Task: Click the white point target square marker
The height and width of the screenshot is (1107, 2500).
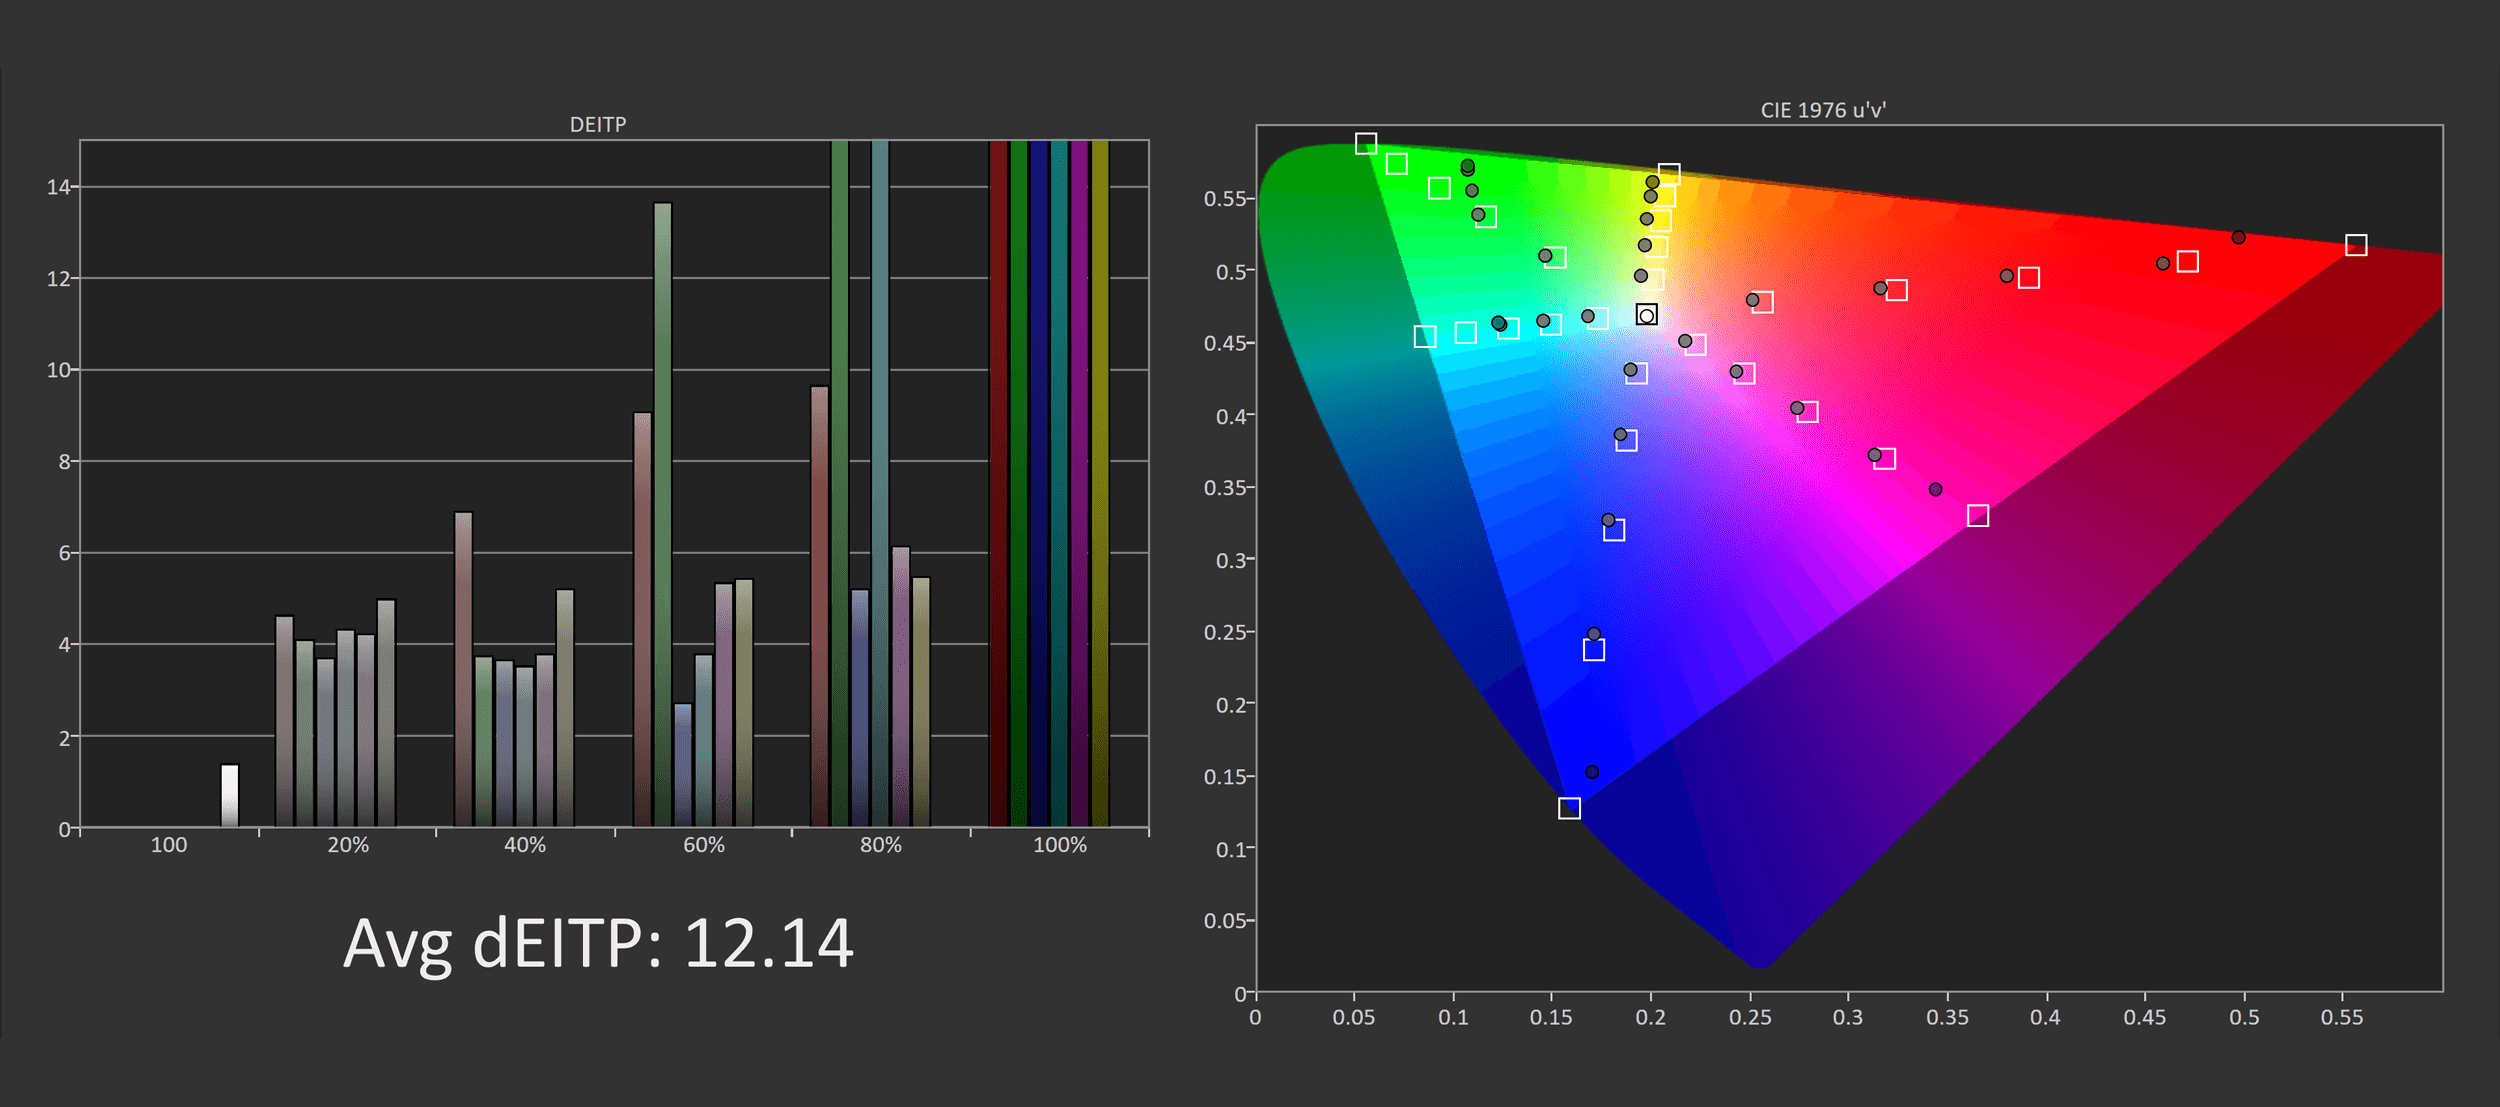Action: point(1646,315)
